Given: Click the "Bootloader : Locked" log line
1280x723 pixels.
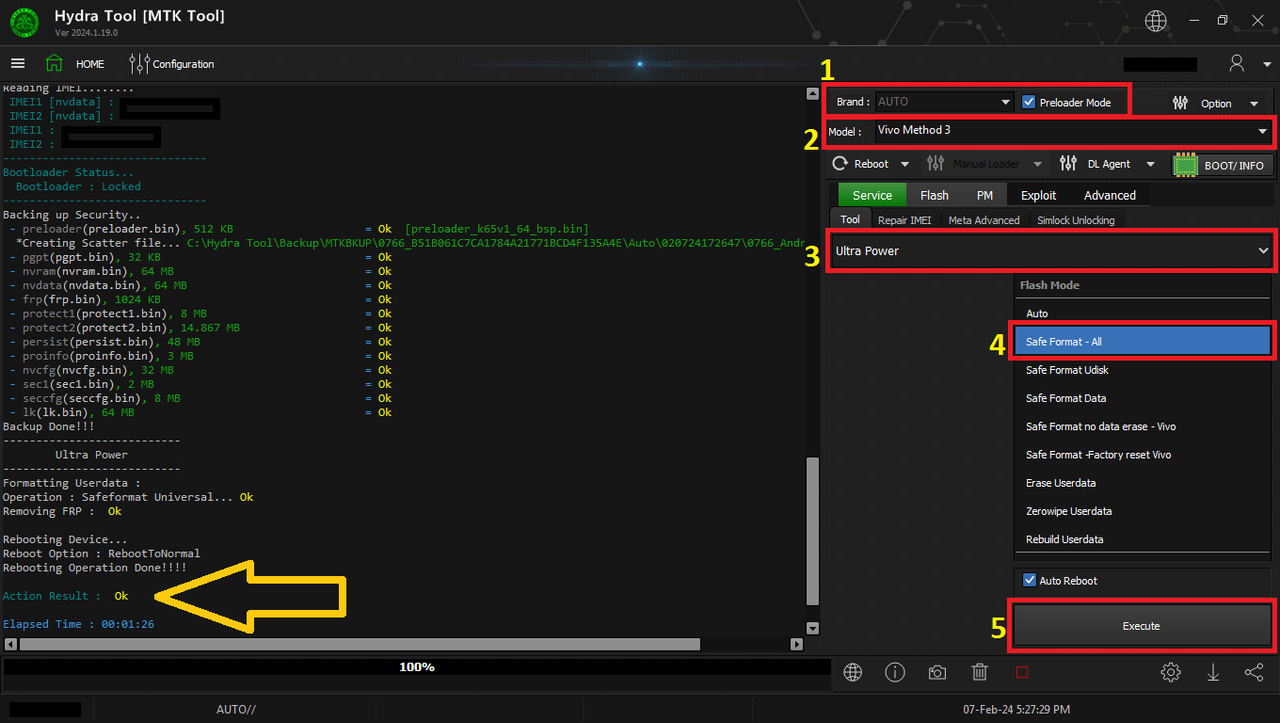Looking at the screenshot, I should pos(78,186).
